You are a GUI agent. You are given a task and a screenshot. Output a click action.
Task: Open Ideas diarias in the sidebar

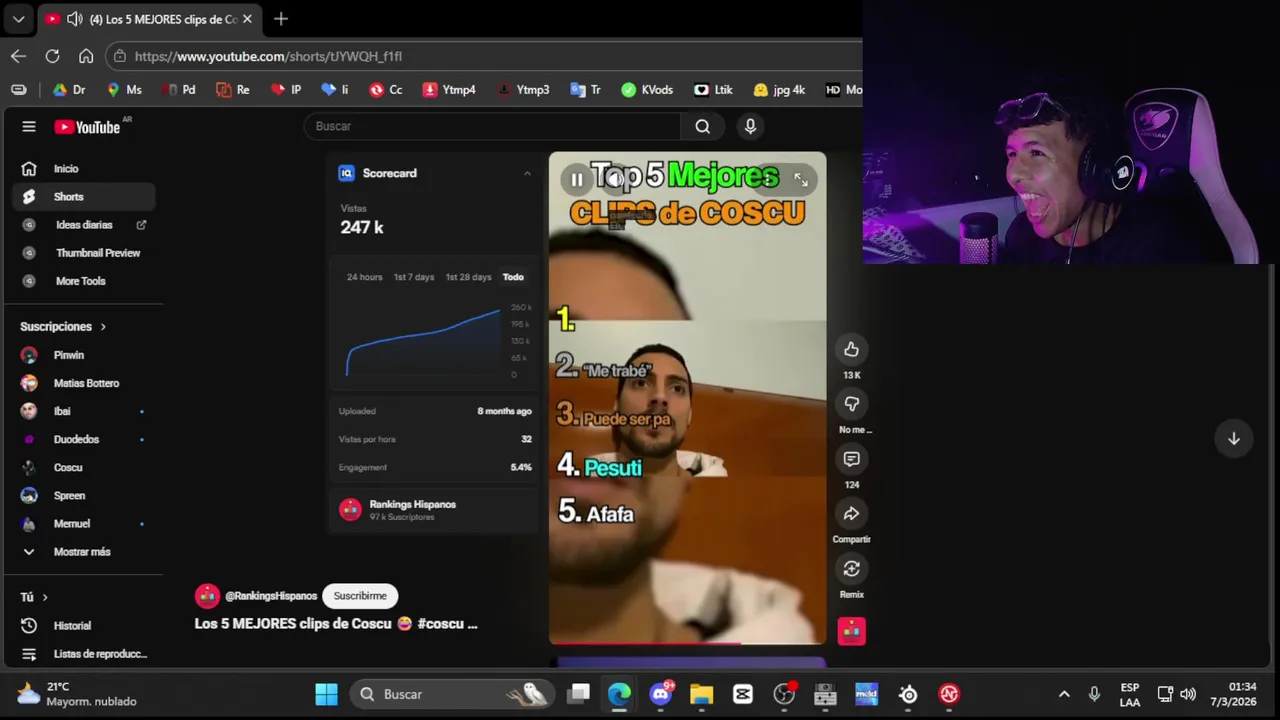click(84, 225)
